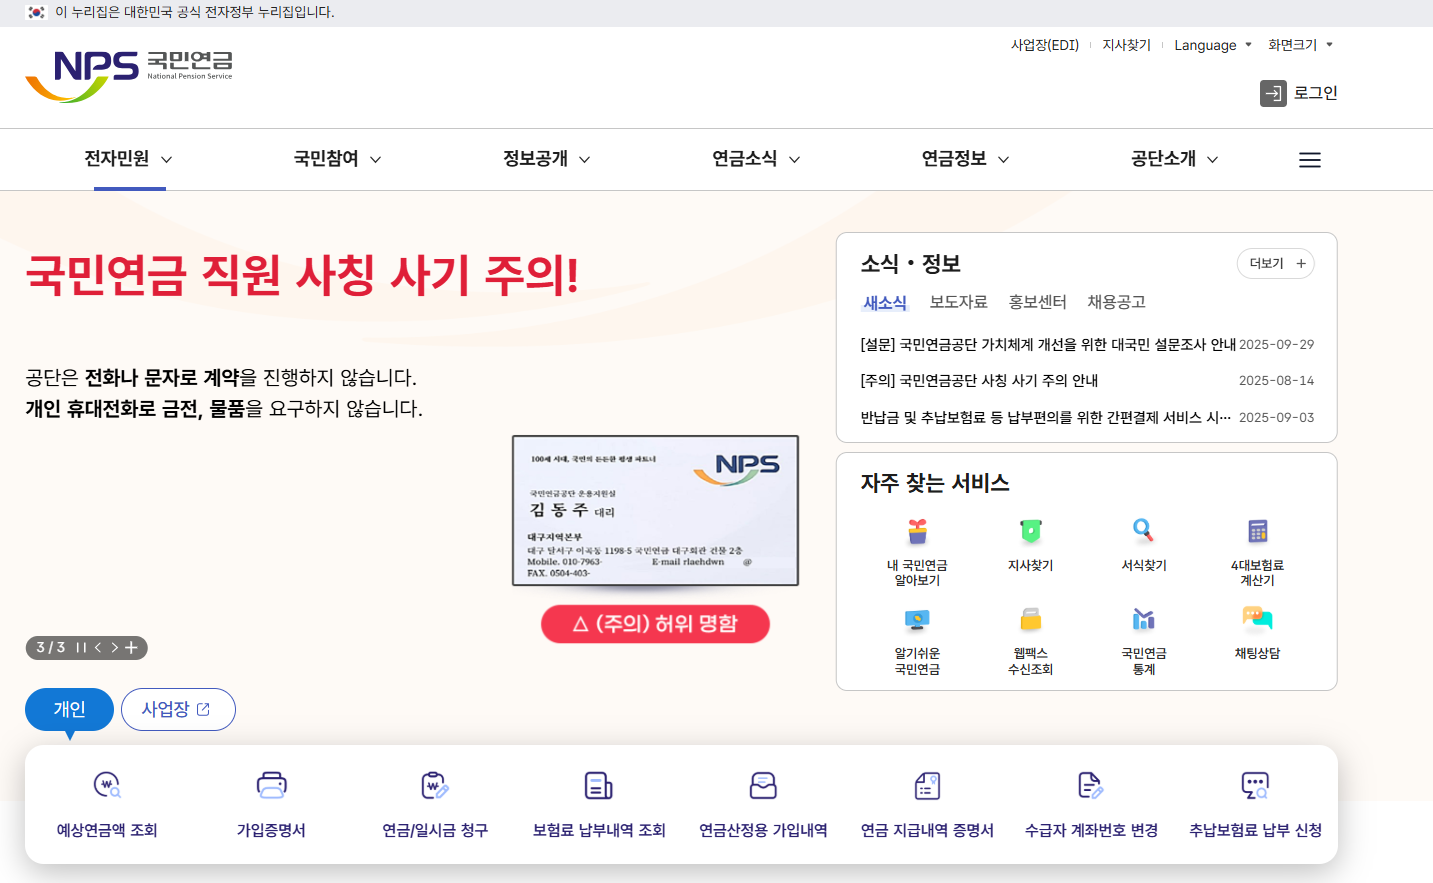The height and width of the screenshot is (883, 1433).
Task: Open 연금산정용 가입내역 icon
Action: pyautogui.click(x=763, y=786)
